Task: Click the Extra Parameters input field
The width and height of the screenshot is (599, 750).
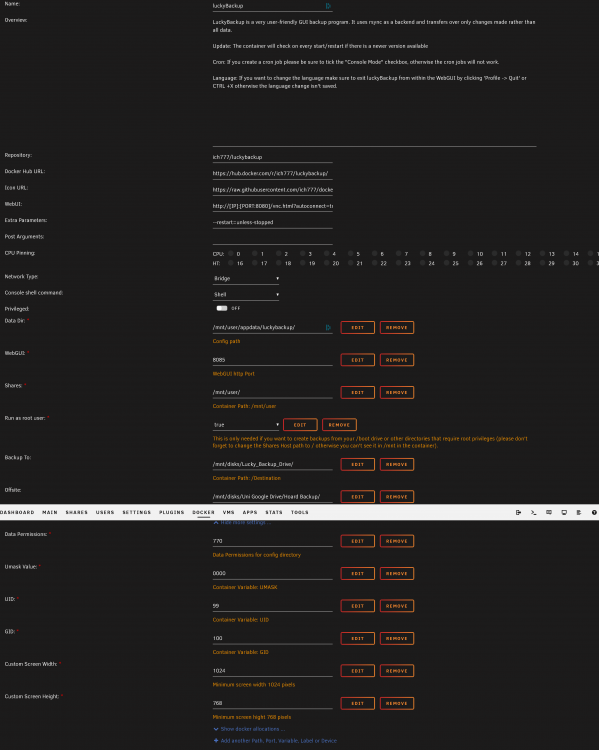Action: pos(272,222)
